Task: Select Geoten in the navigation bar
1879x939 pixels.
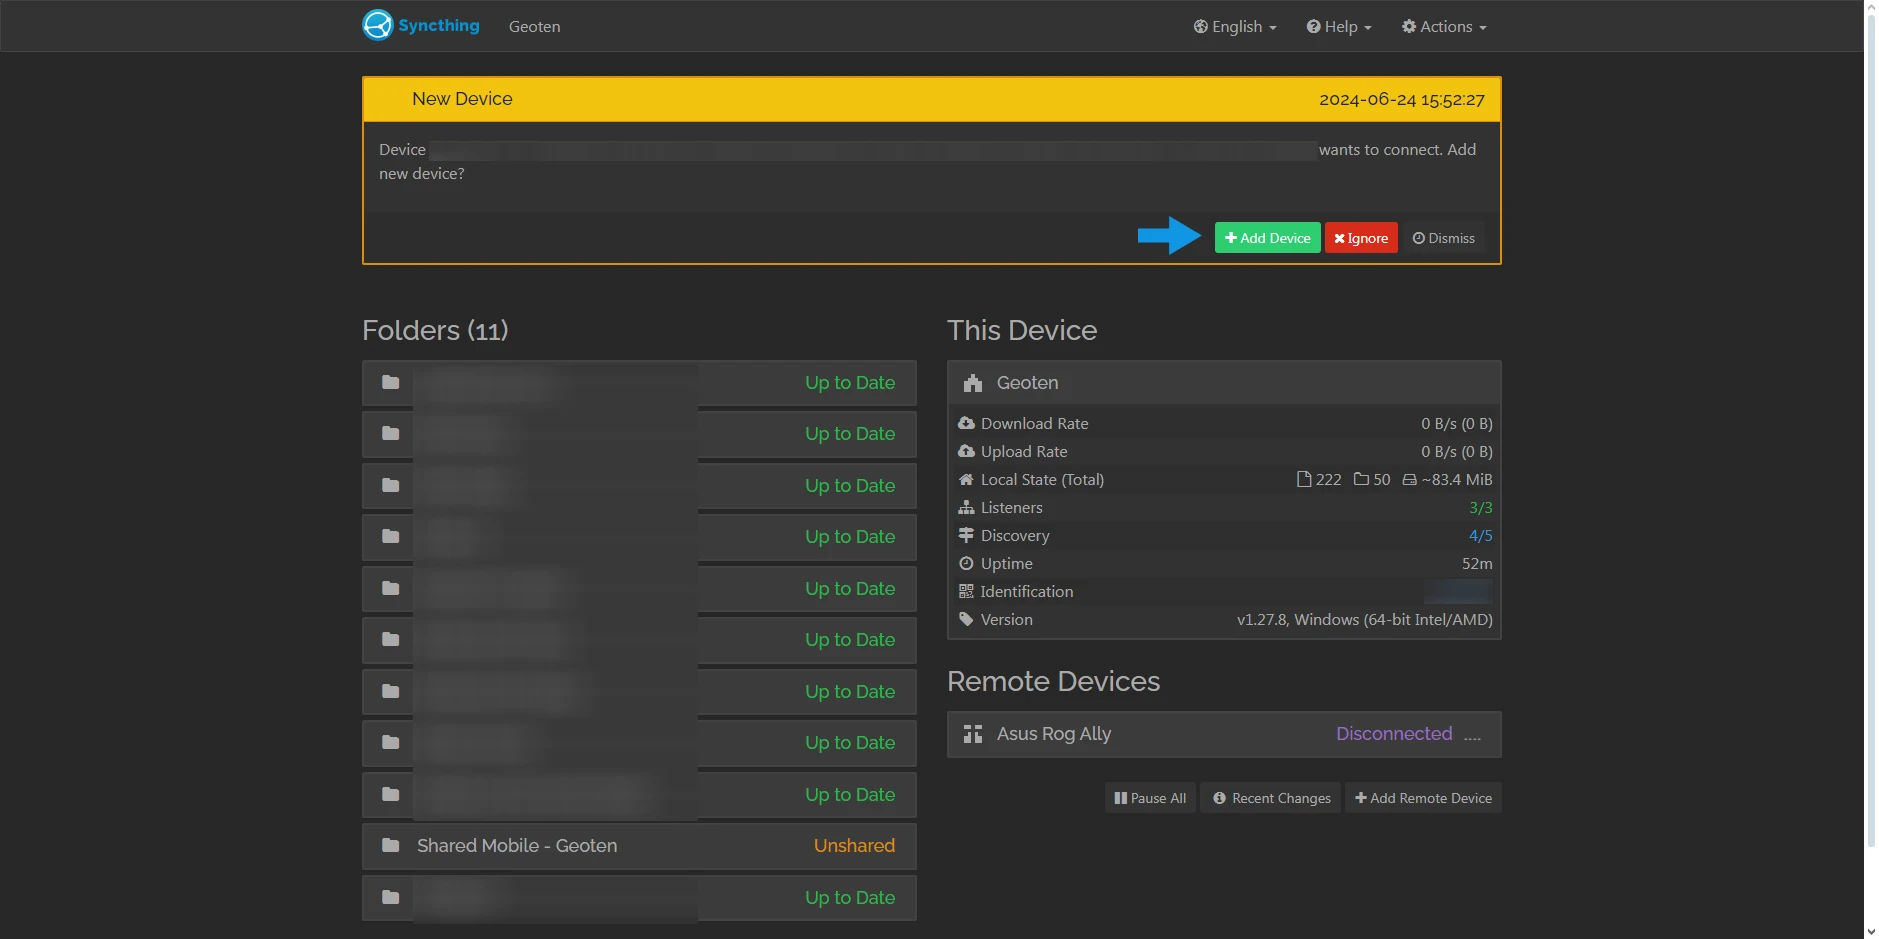Action: tap(534, 26)
